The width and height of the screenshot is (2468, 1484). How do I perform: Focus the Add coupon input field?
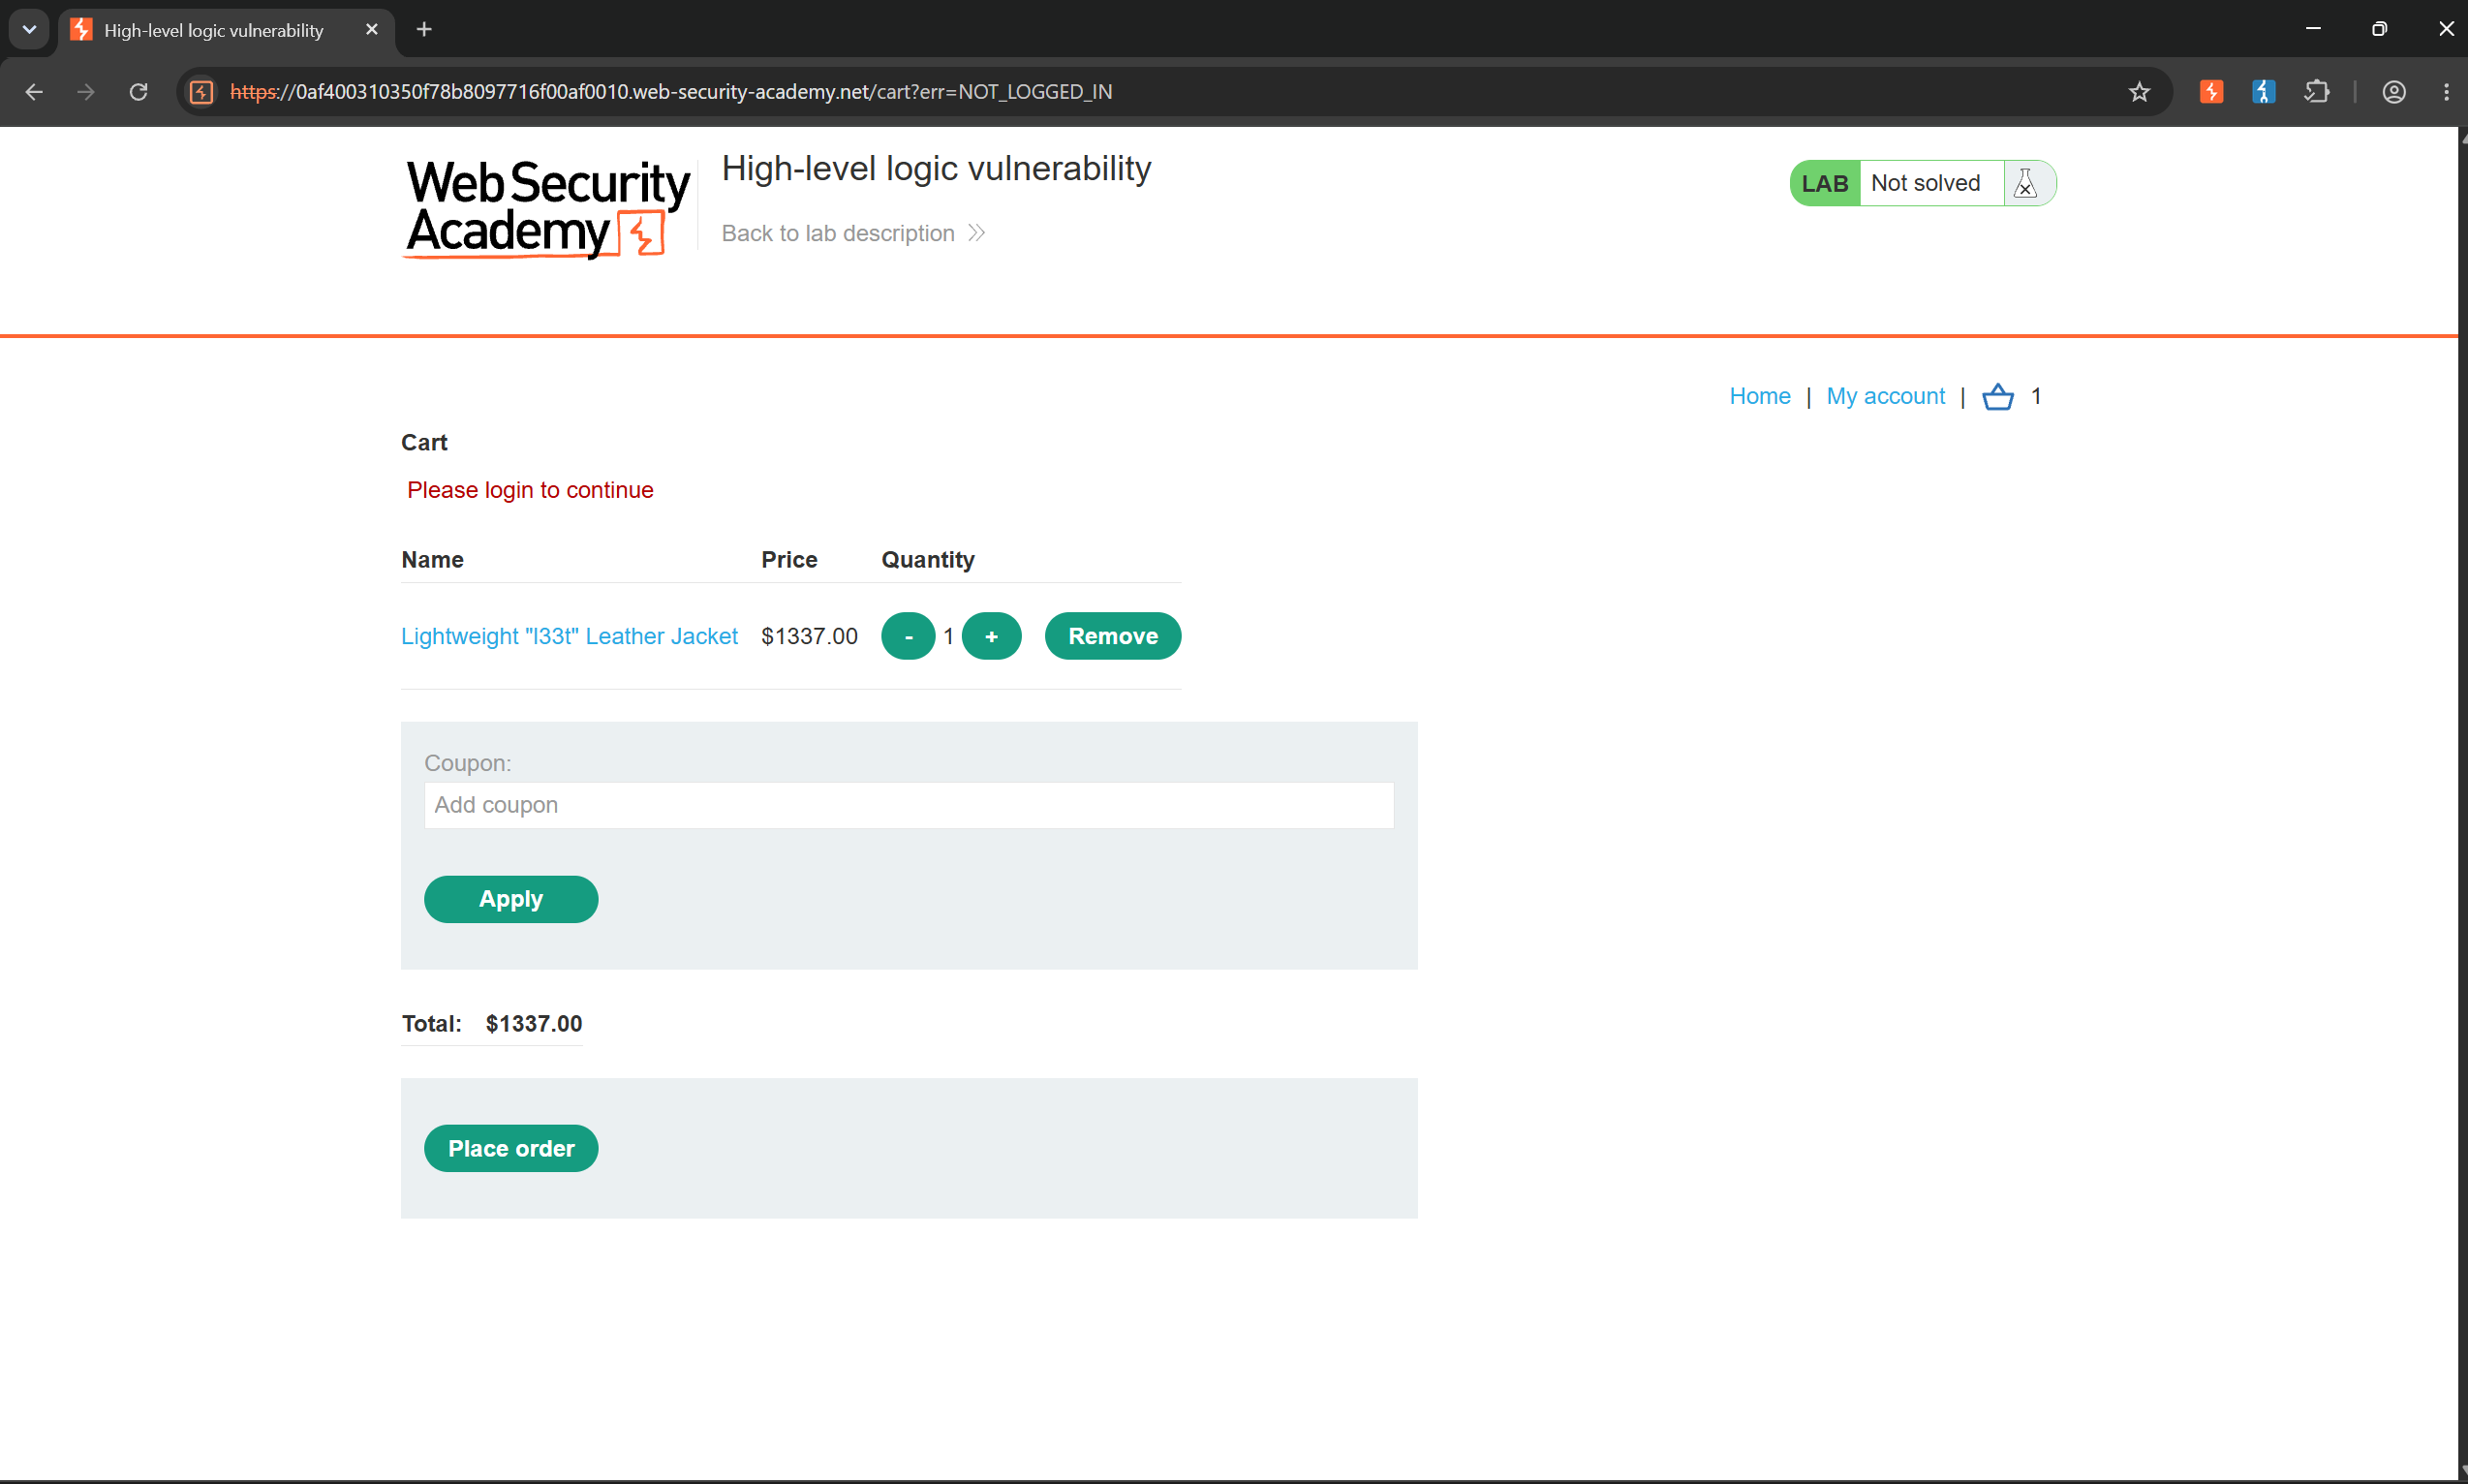908,805
